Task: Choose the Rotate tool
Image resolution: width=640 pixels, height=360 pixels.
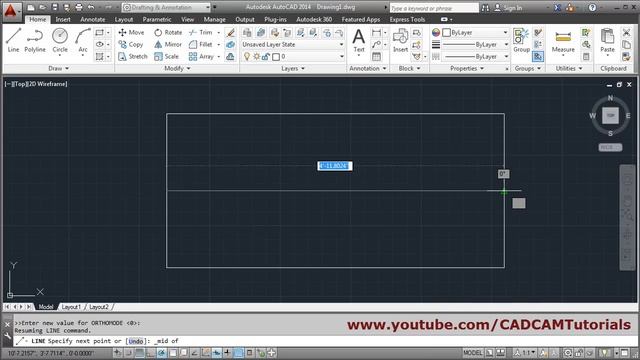Action: pyautogui.click(x=168, y=32)
